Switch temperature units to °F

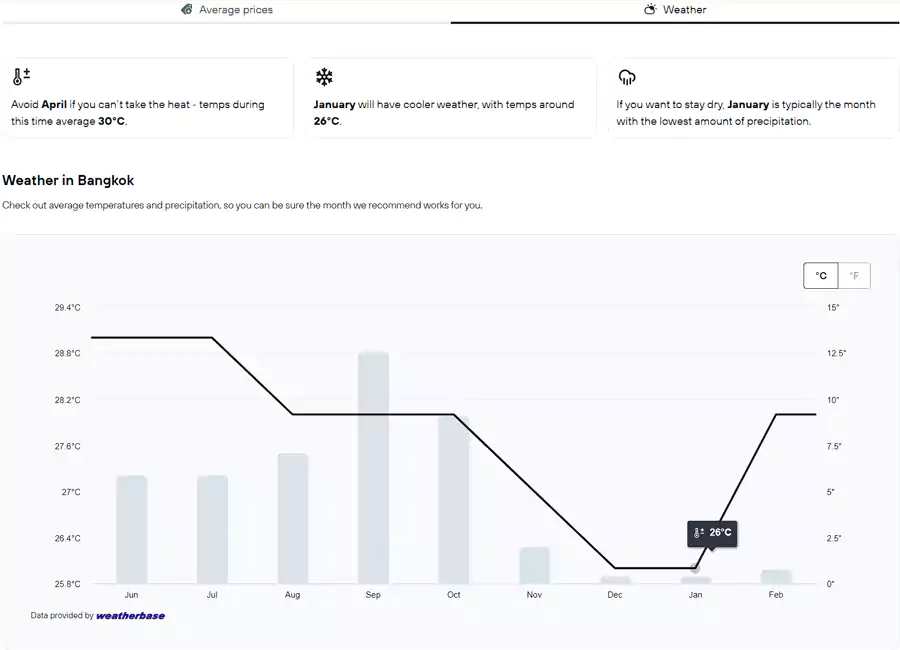(x=854, y=276)
